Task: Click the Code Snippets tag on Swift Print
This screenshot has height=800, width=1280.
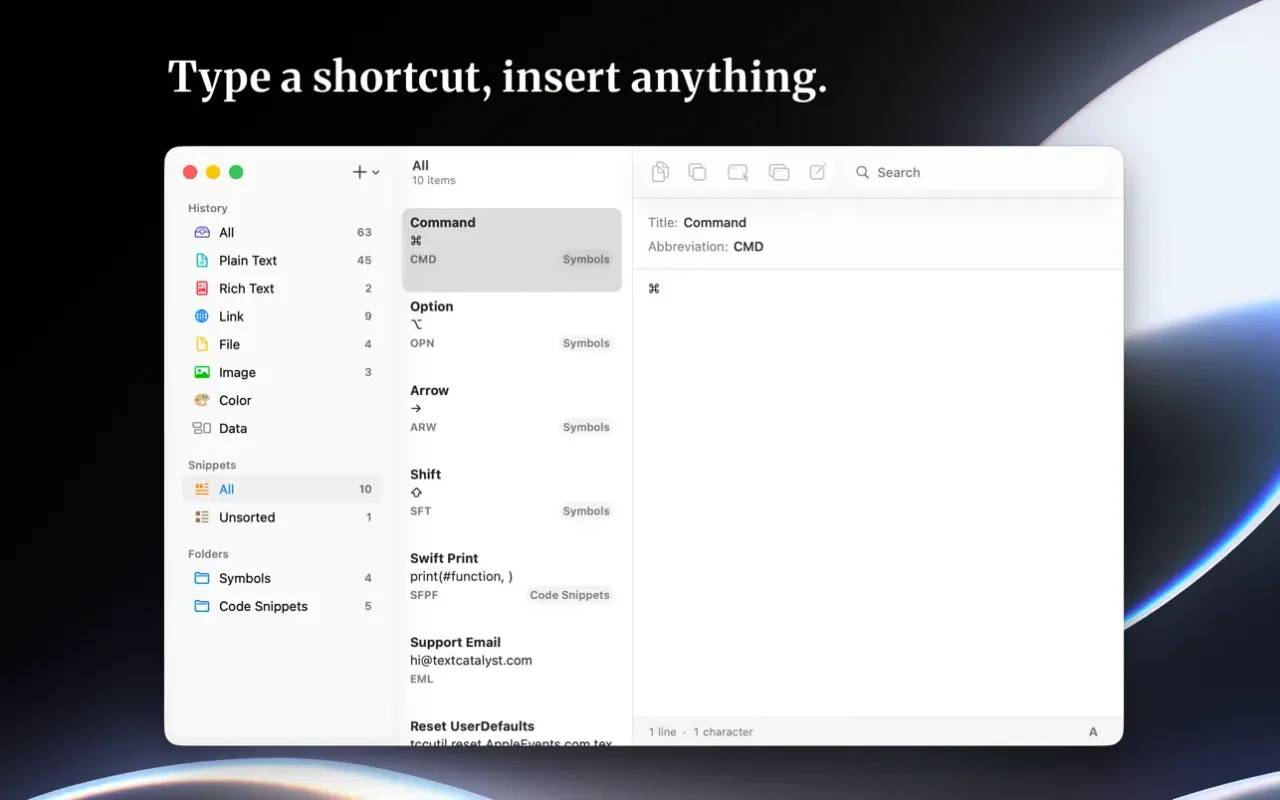Action: tap(570, 595)
